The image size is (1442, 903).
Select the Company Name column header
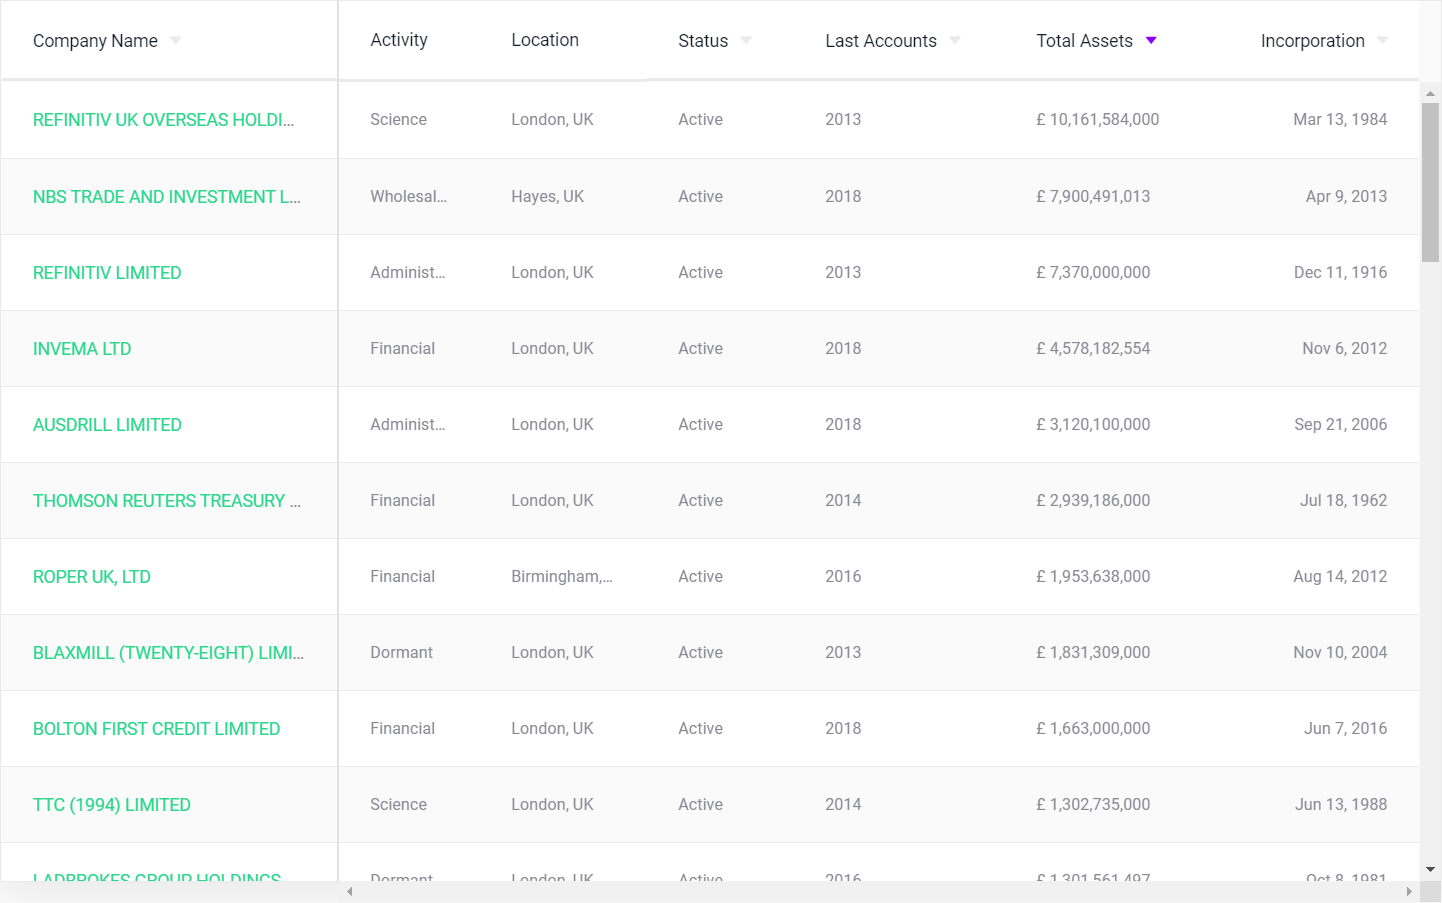pyautogui.click(x=95, y=41)
